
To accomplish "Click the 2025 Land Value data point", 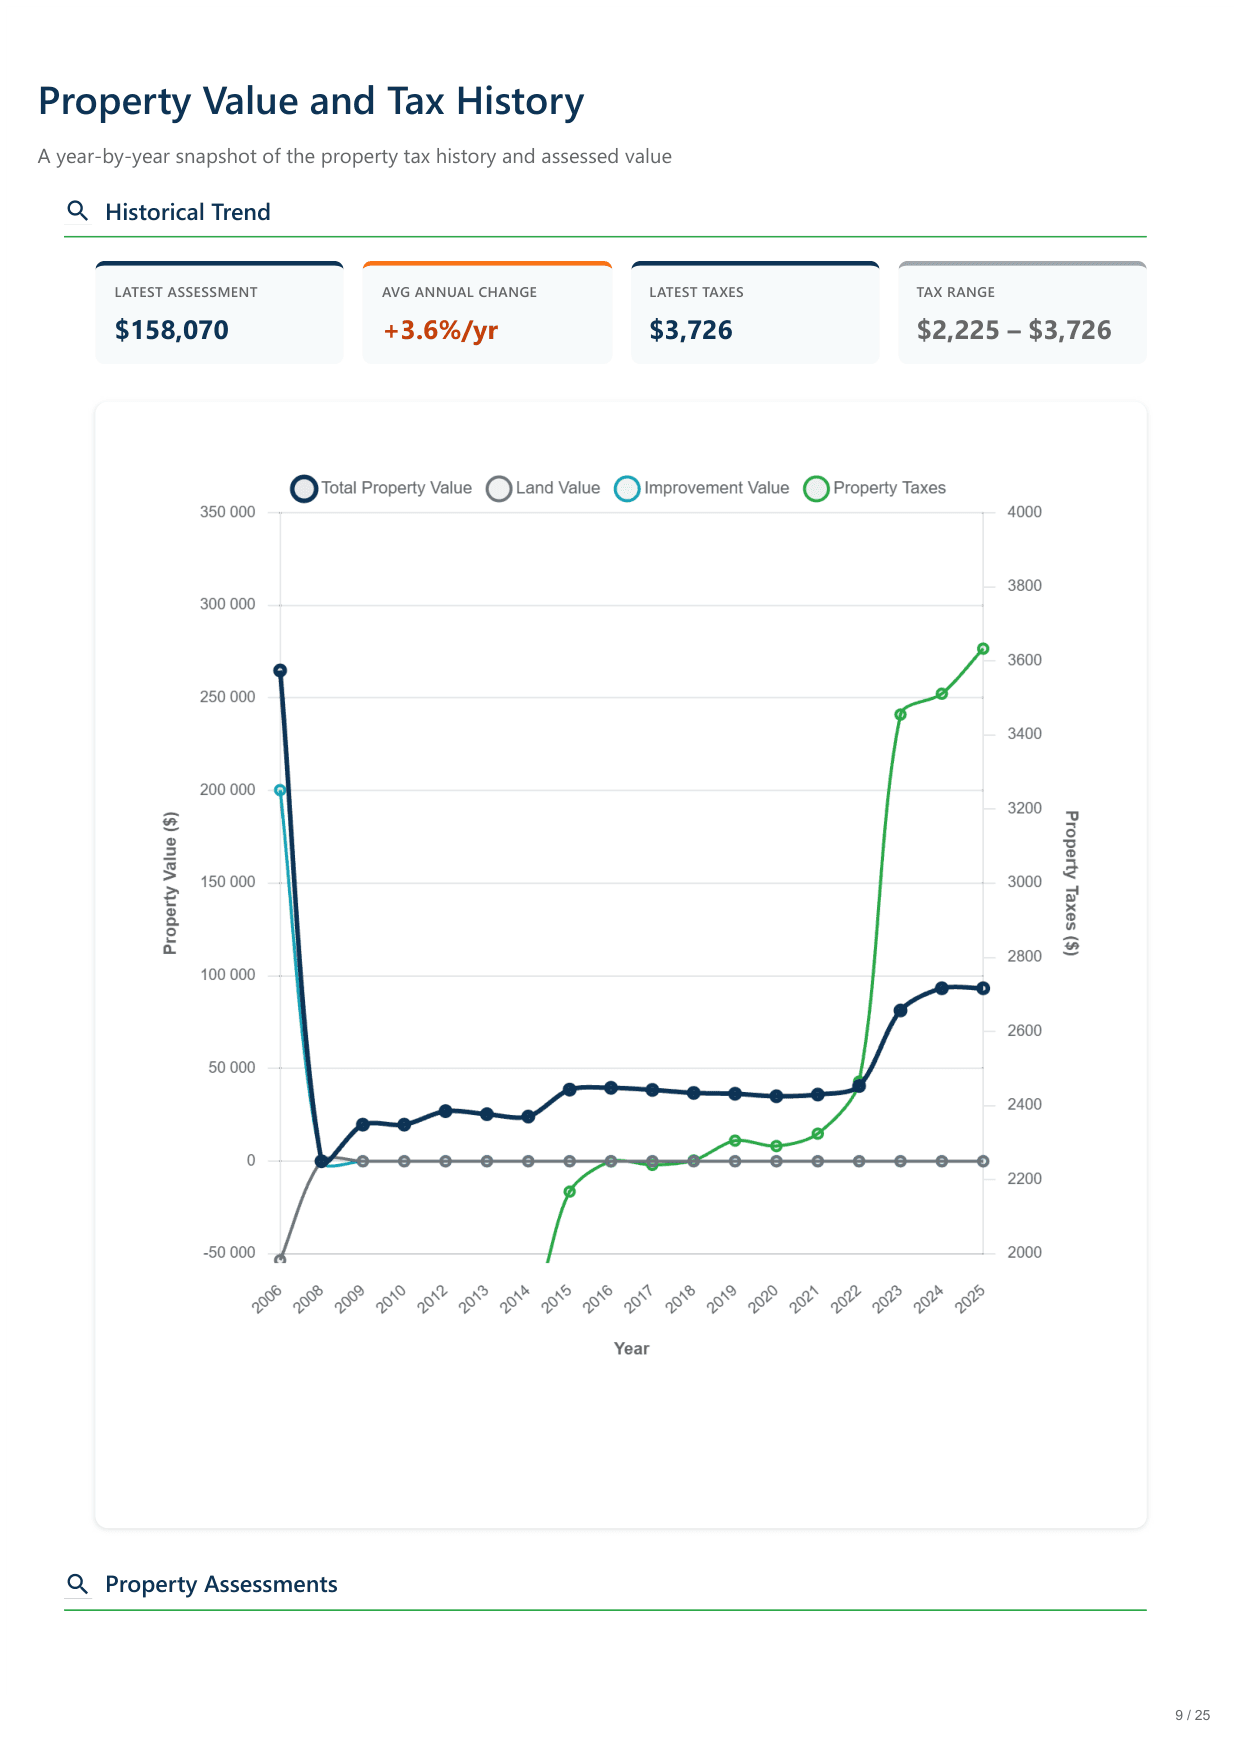I will point(983,1161).
